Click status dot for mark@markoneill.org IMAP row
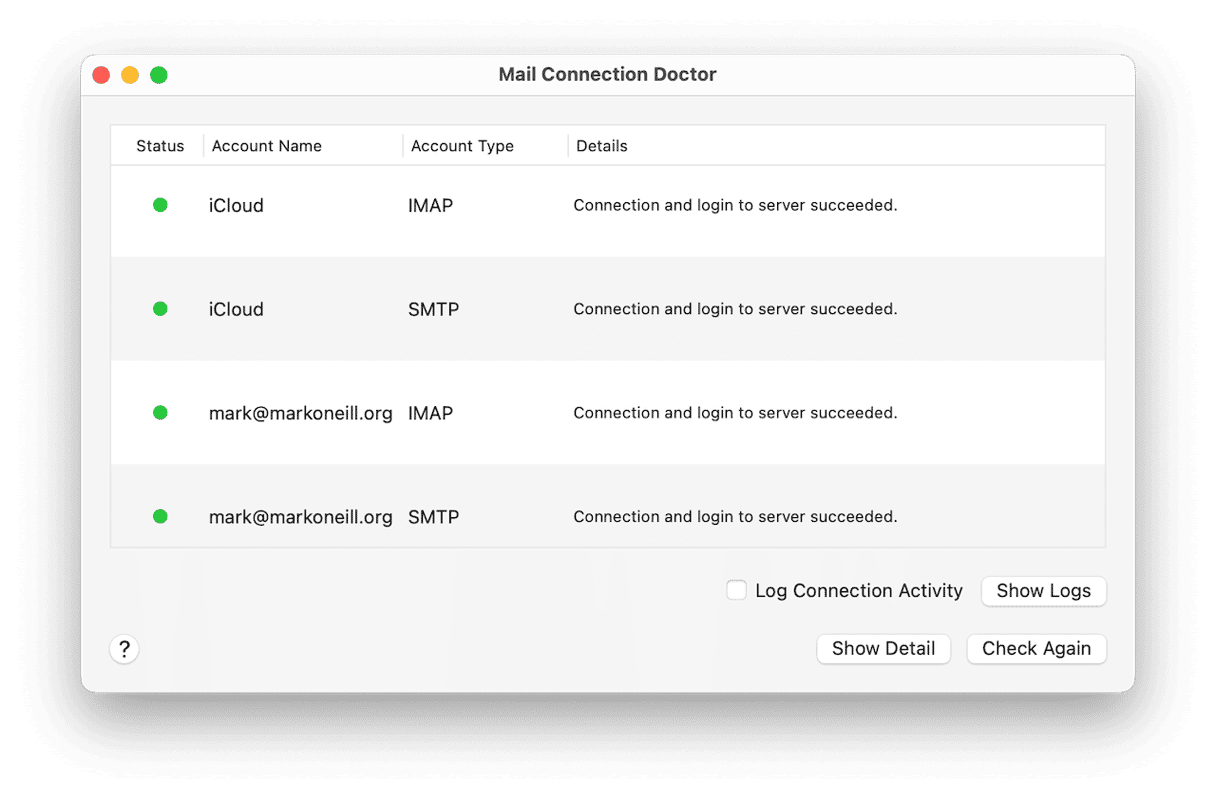The image size is (1216, 799). pos(160,413)
